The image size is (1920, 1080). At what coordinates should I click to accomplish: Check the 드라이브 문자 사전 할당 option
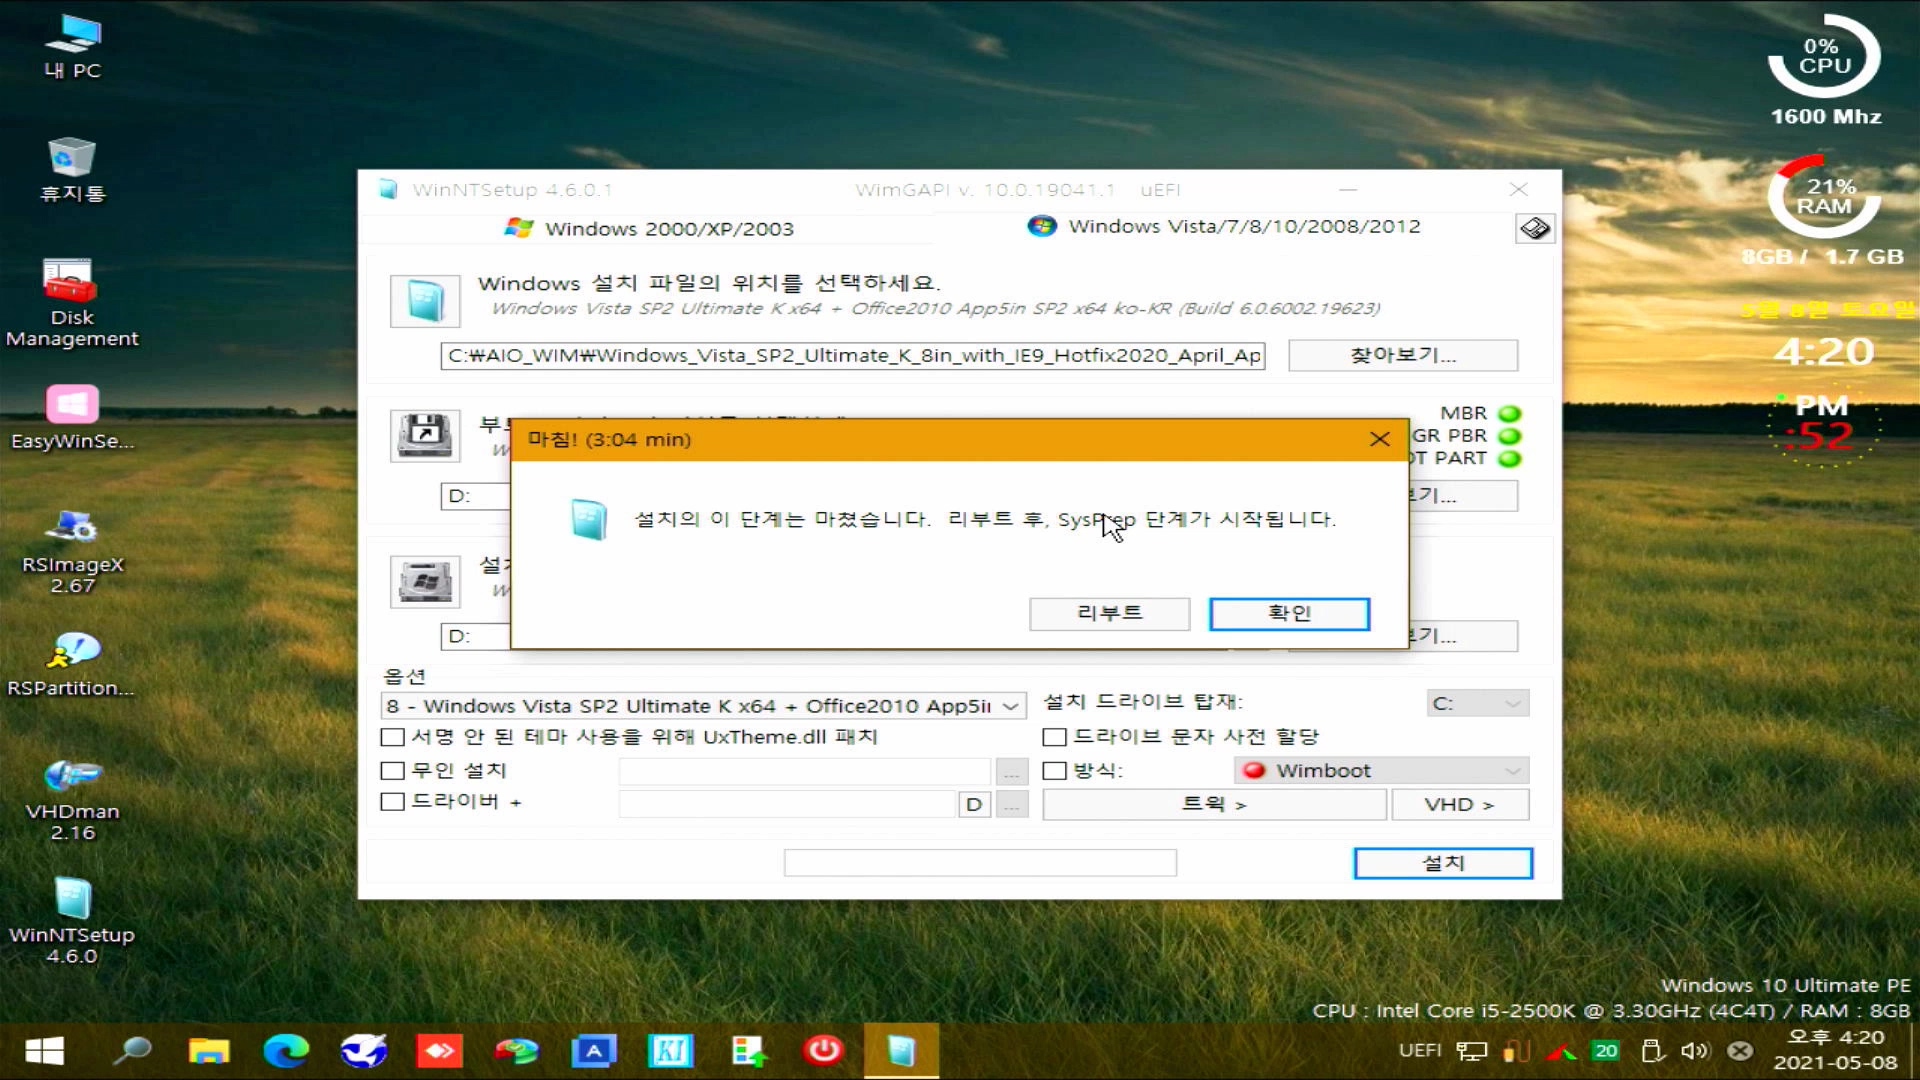1054,738
